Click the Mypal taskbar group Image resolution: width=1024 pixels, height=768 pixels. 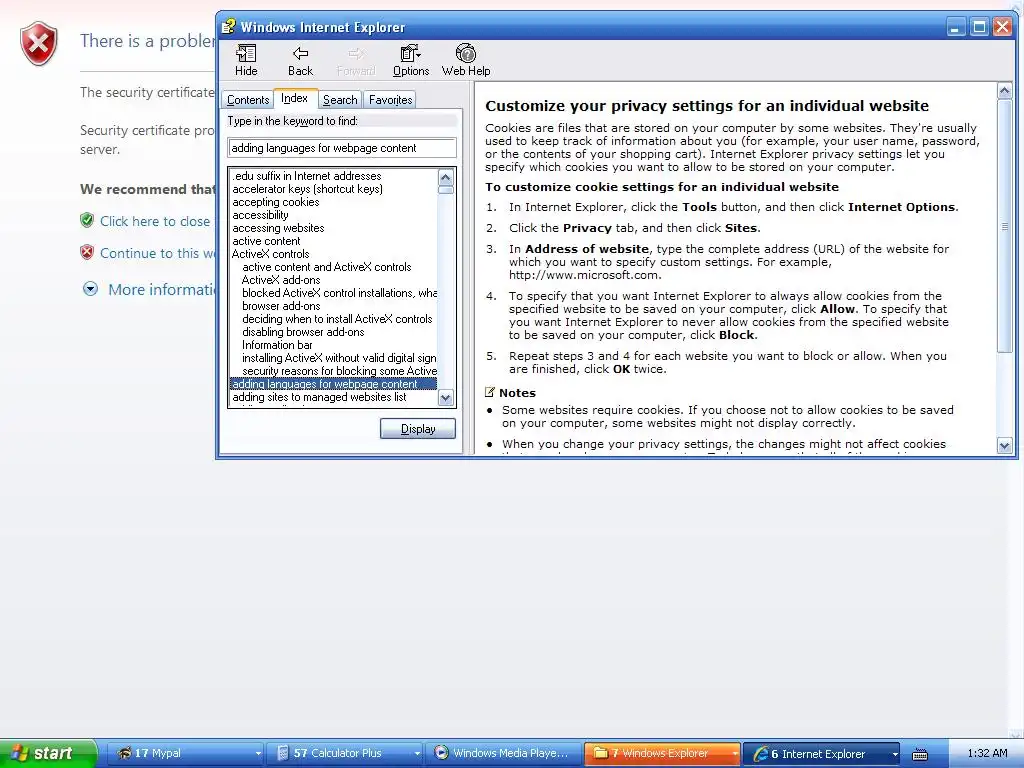[x=185, y=753]
